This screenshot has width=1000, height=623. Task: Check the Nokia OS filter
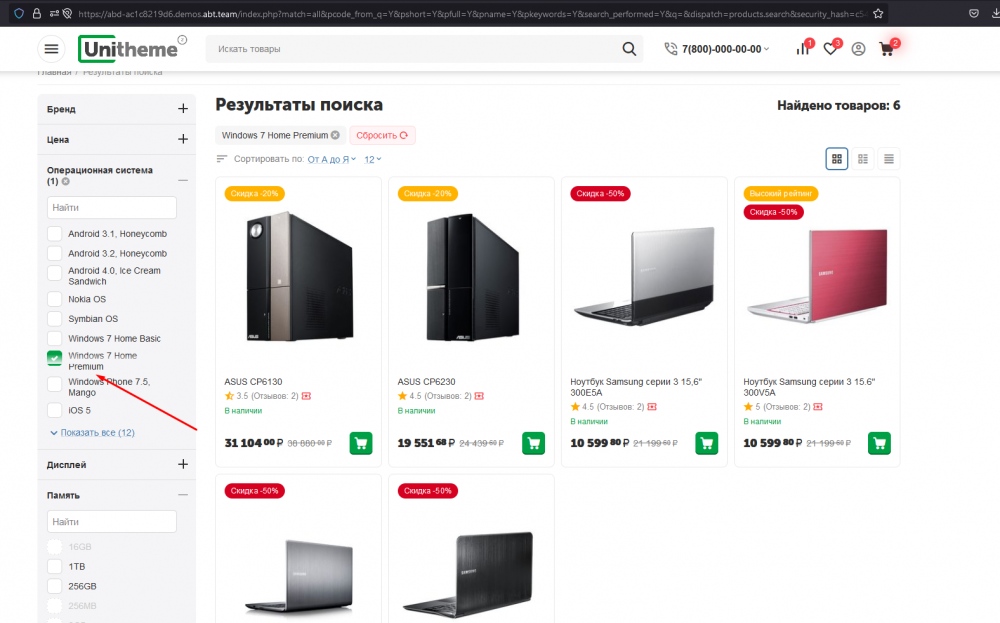point(55,299)
